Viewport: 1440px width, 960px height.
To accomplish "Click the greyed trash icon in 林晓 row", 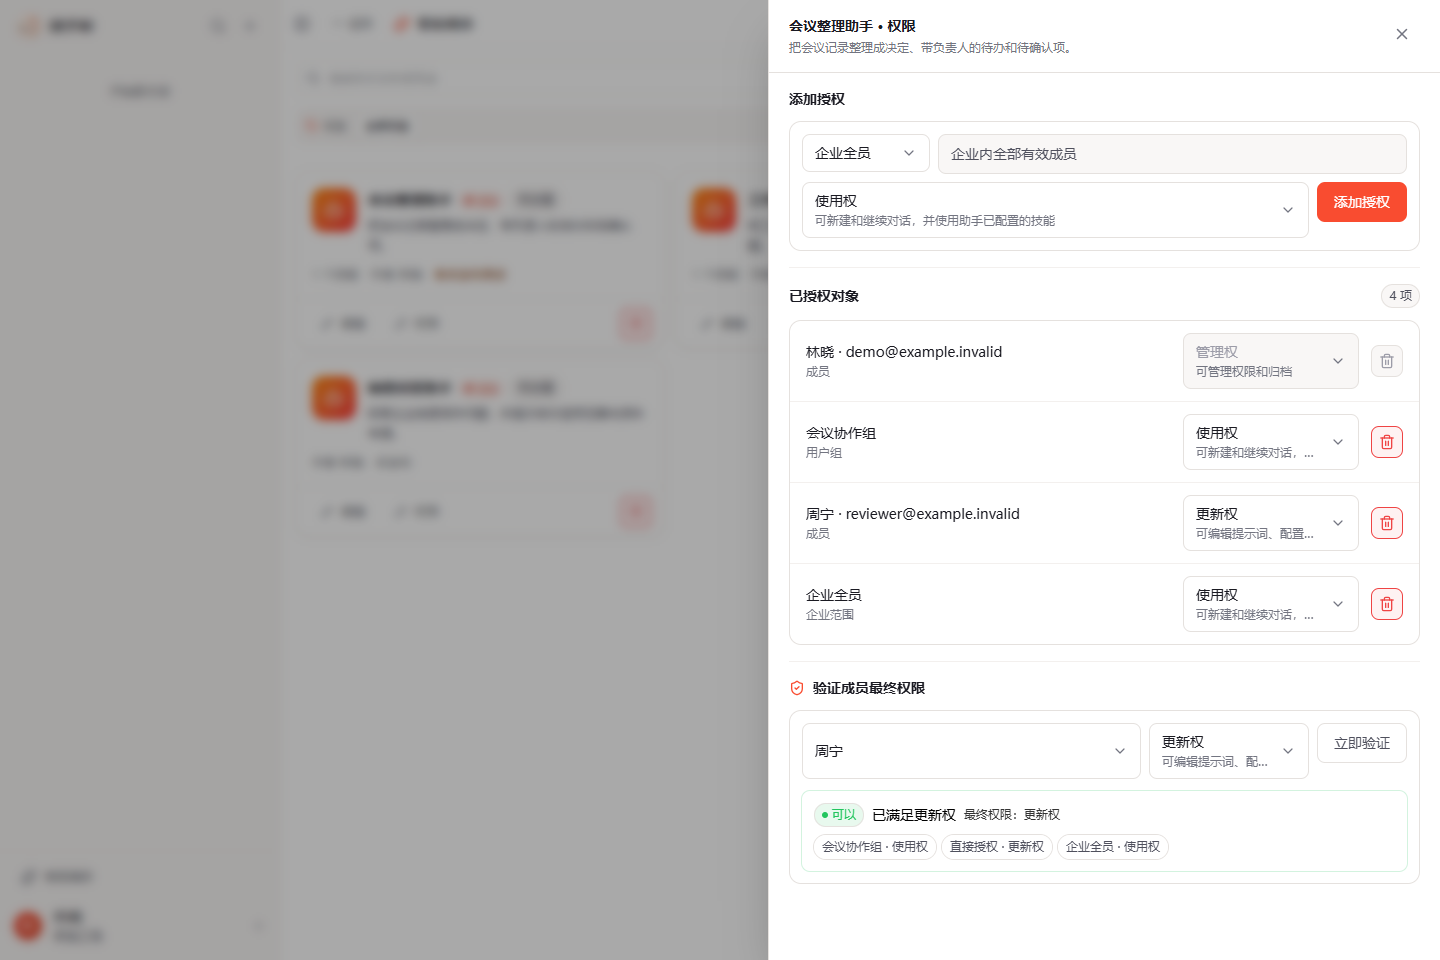I will (x=1387, y=361).
